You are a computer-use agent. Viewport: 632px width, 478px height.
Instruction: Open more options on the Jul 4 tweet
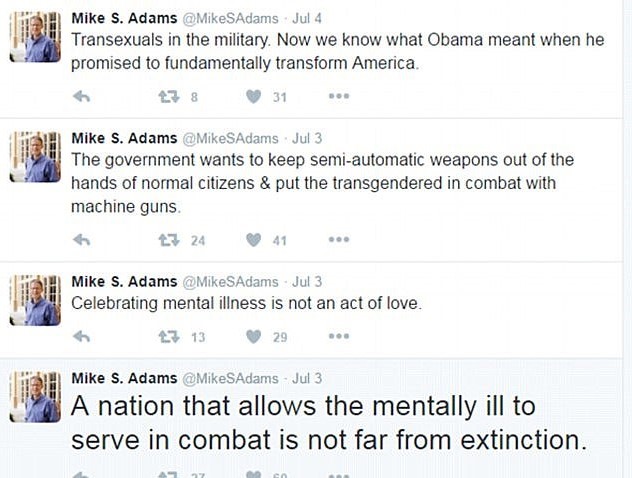point(339,96)
